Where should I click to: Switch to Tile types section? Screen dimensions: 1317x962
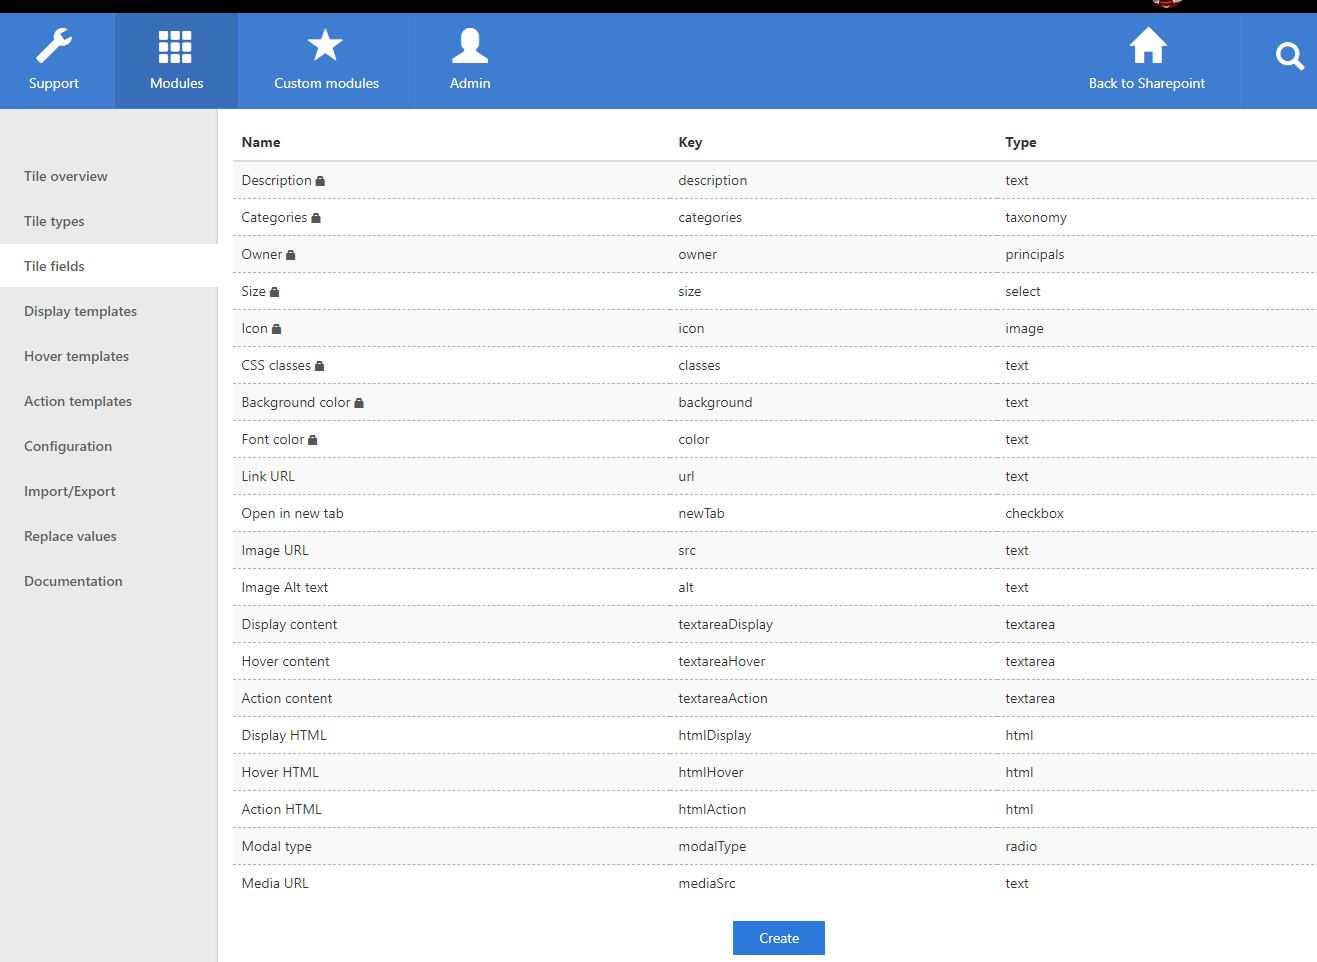pyautogui.click(x=54, y=221)
